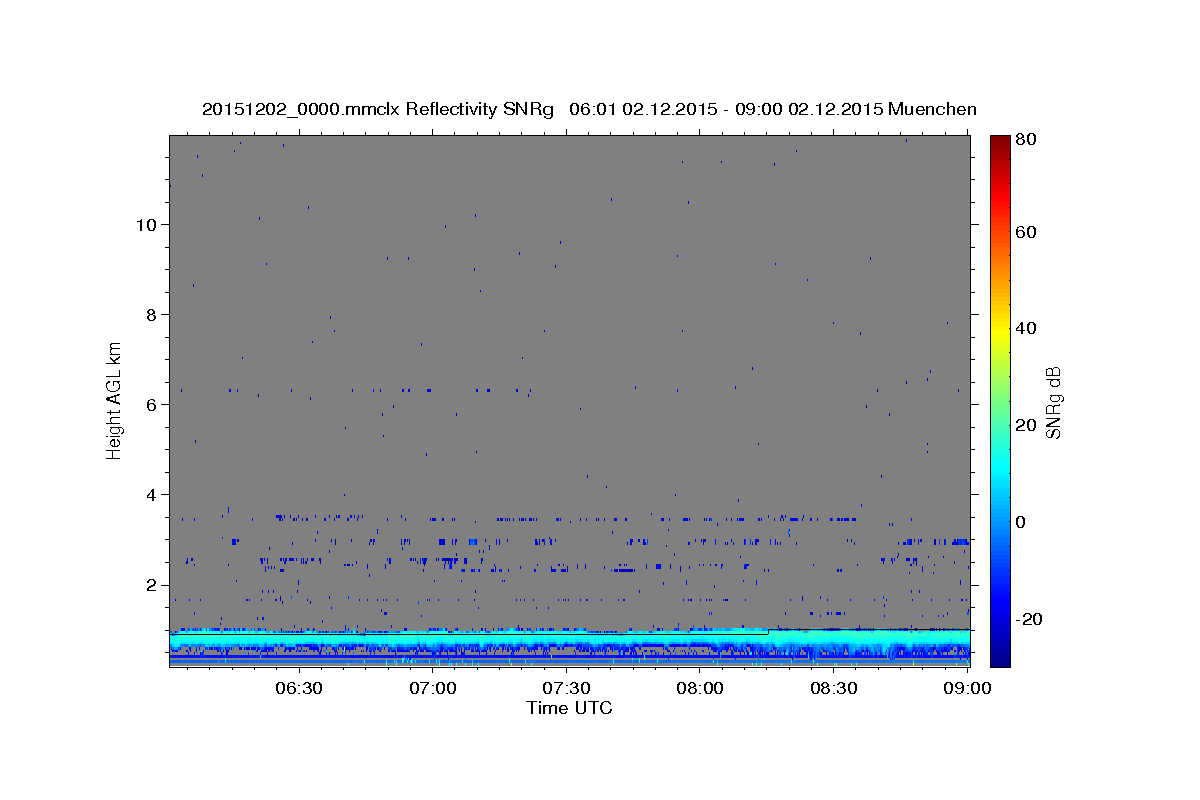The width and height of the screenshot is (1200, 800).
Task: Click the 'SNRg dB' colorbar label
Action: click(x=1053, y=403)
